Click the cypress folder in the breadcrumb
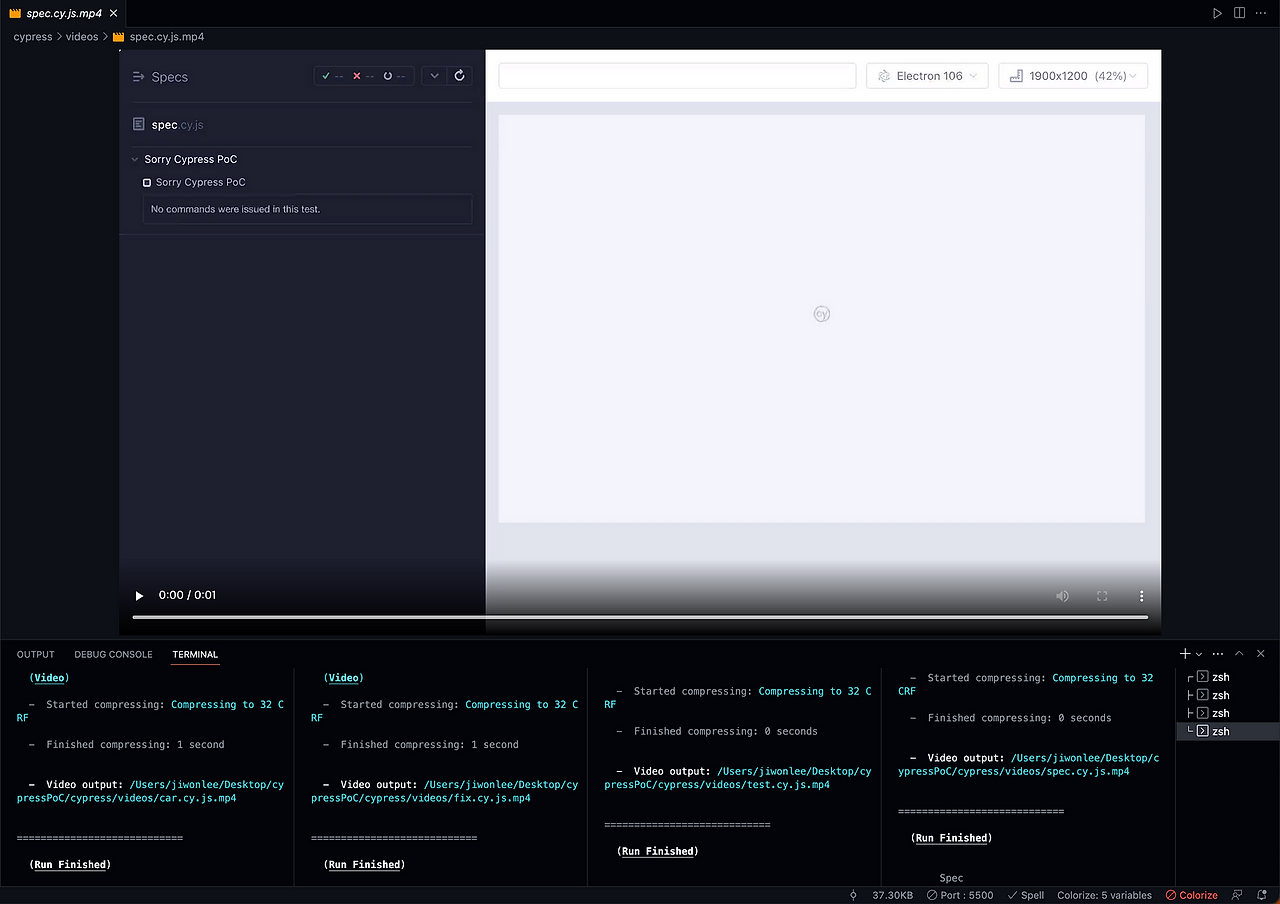The width and height of the screenshot is (1280, 904). coord(33,37)
